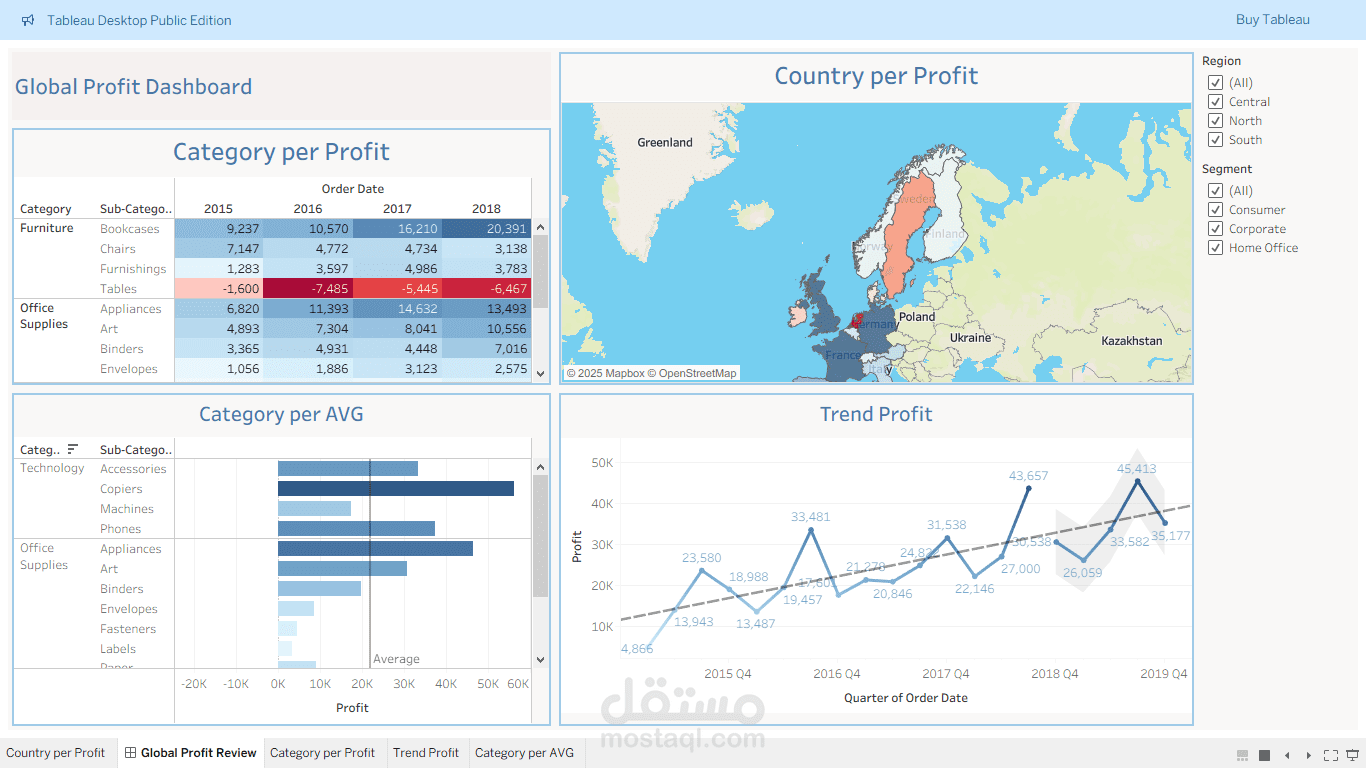This screenshot has width=1366, height=768.
Task: Uncheck the North region checkbox
Action: [x=1215, y=121]
